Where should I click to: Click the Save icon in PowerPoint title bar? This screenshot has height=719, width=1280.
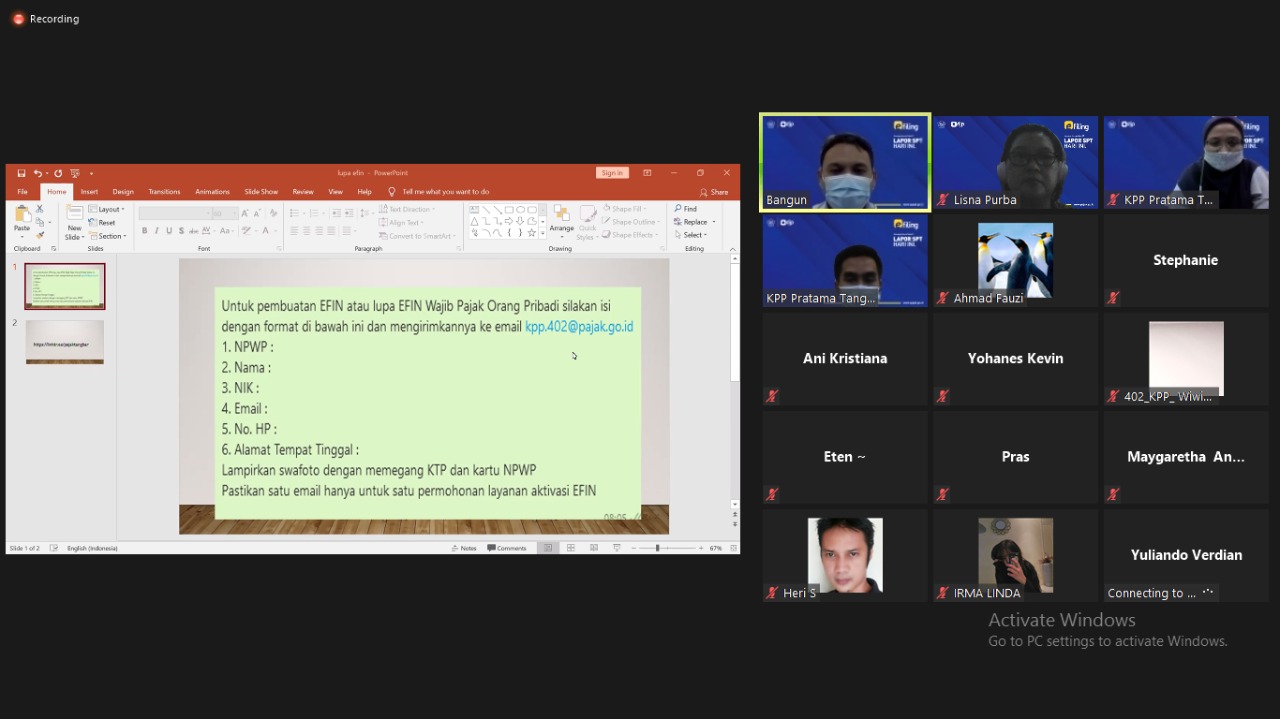(x=21, y=173)
